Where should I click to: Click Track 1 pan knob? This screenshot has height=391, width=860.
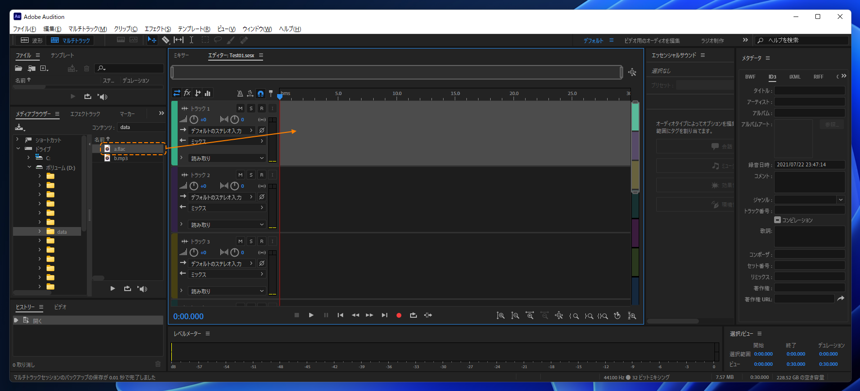[x=235, y=120]
